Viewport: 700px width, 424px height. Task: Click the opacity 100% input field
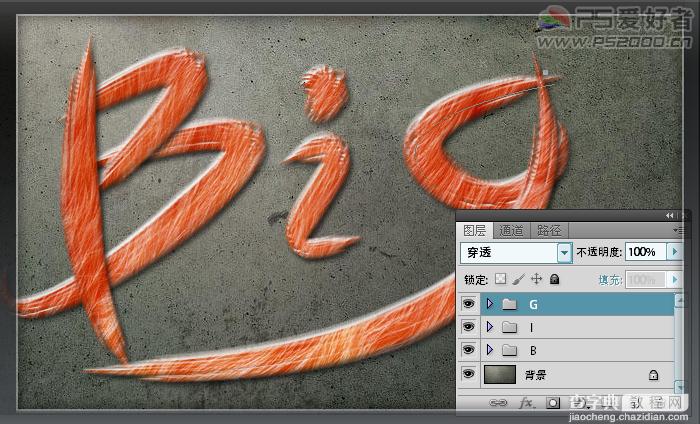click(646, 252)
